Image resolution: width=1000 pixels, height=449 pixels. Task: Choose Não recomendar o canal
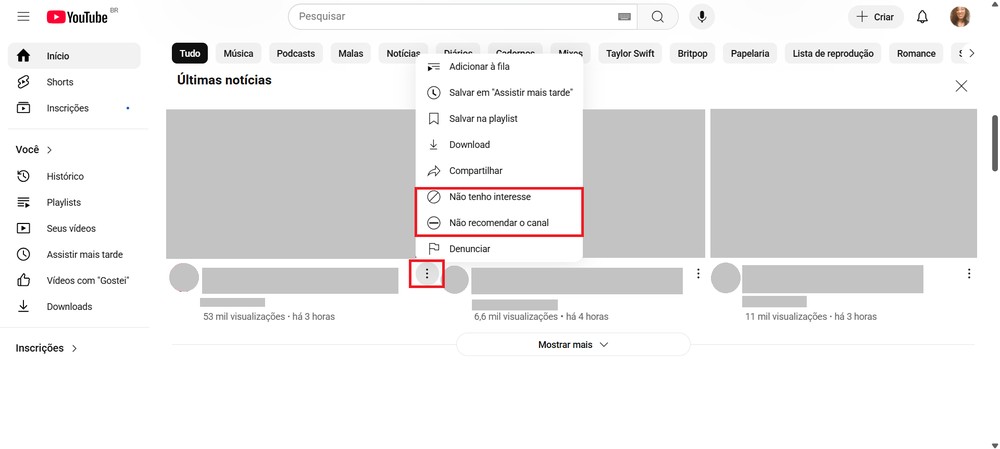[x=499, y=223]
